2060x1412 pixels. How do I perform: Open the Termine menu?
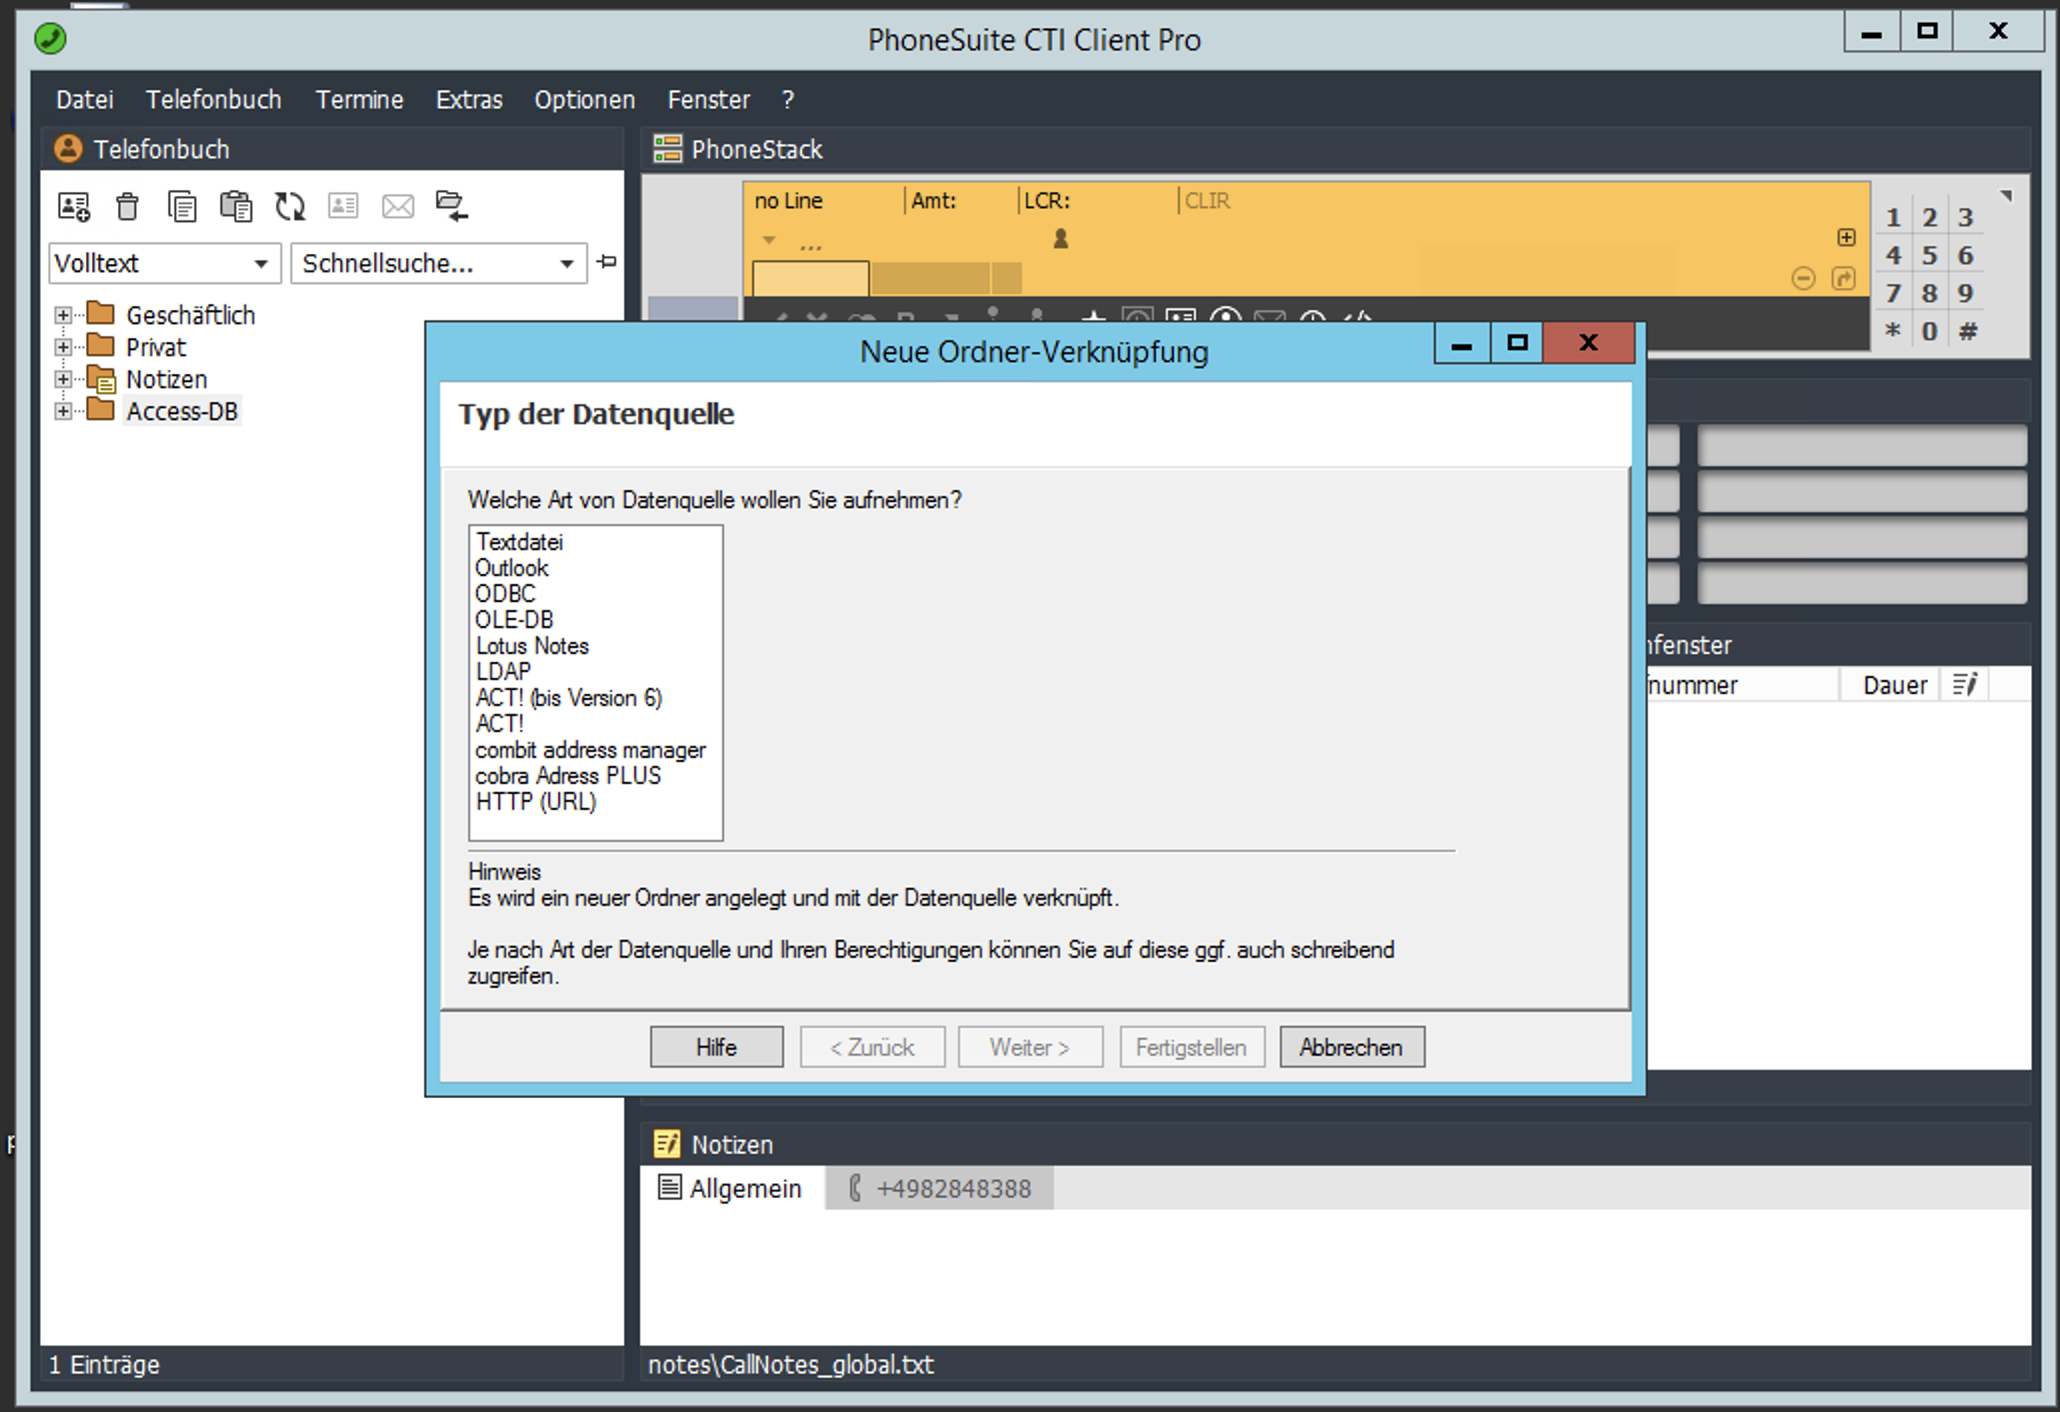359,100
